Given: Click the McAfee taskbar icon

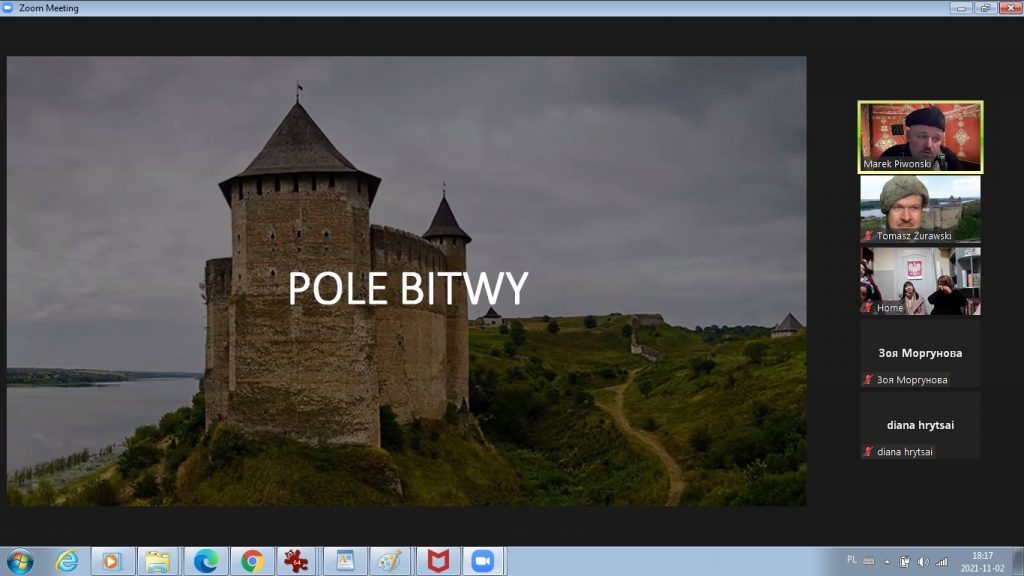Looking at the screenshot, I should (436, 561).
